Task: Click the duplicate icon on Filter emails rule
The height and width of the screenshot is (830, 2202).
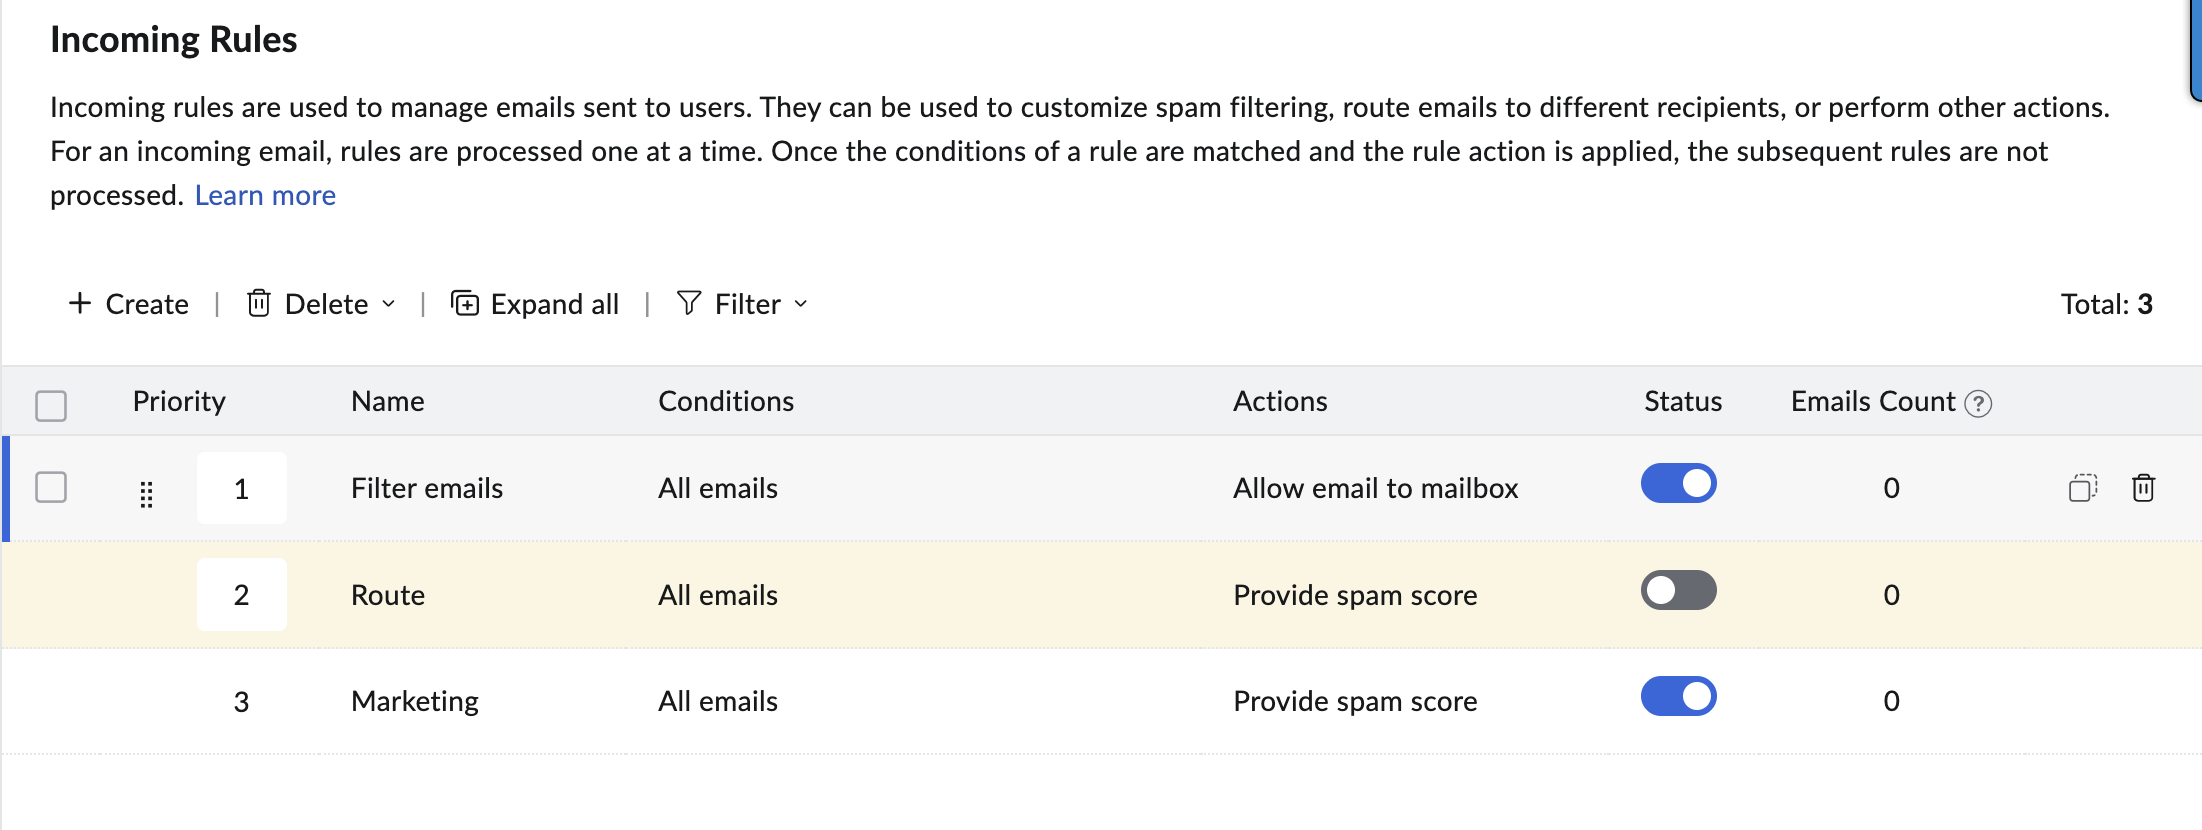Action: pos(2083,488)
